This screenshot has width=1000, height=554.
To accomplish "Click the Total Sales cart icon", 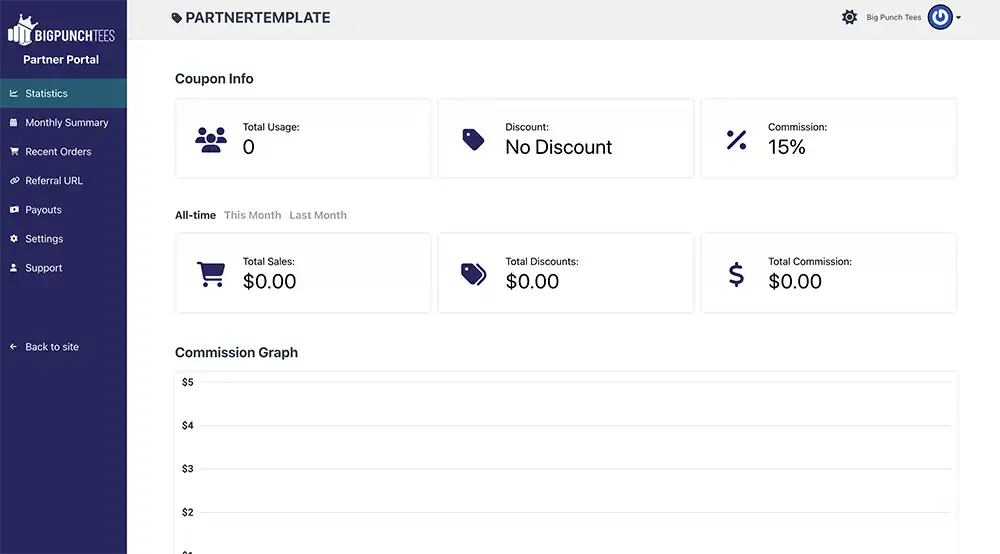I will click(211, 274).
